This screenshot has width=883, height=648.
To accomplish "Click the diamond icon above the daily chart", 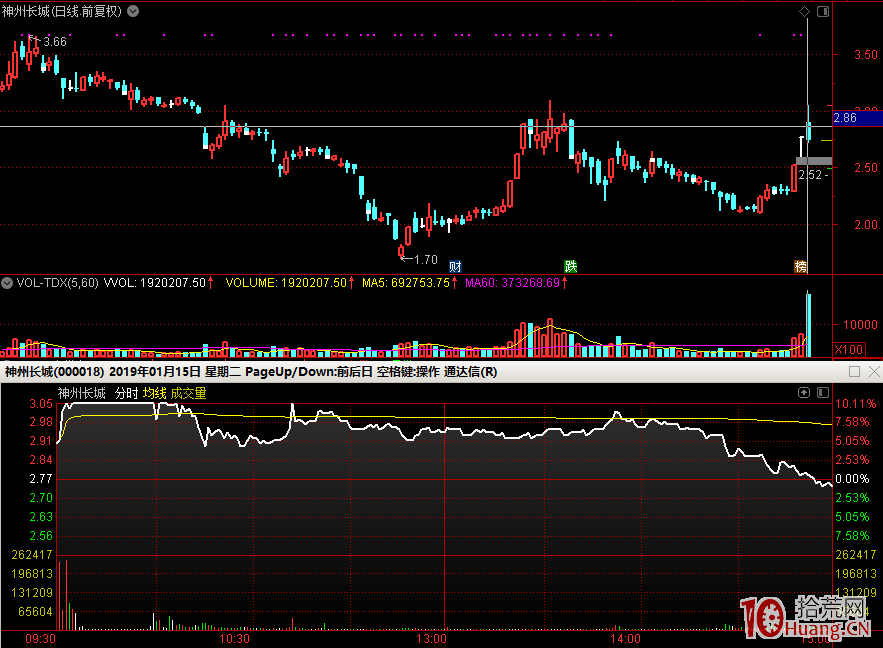I will tap(805, 11).
